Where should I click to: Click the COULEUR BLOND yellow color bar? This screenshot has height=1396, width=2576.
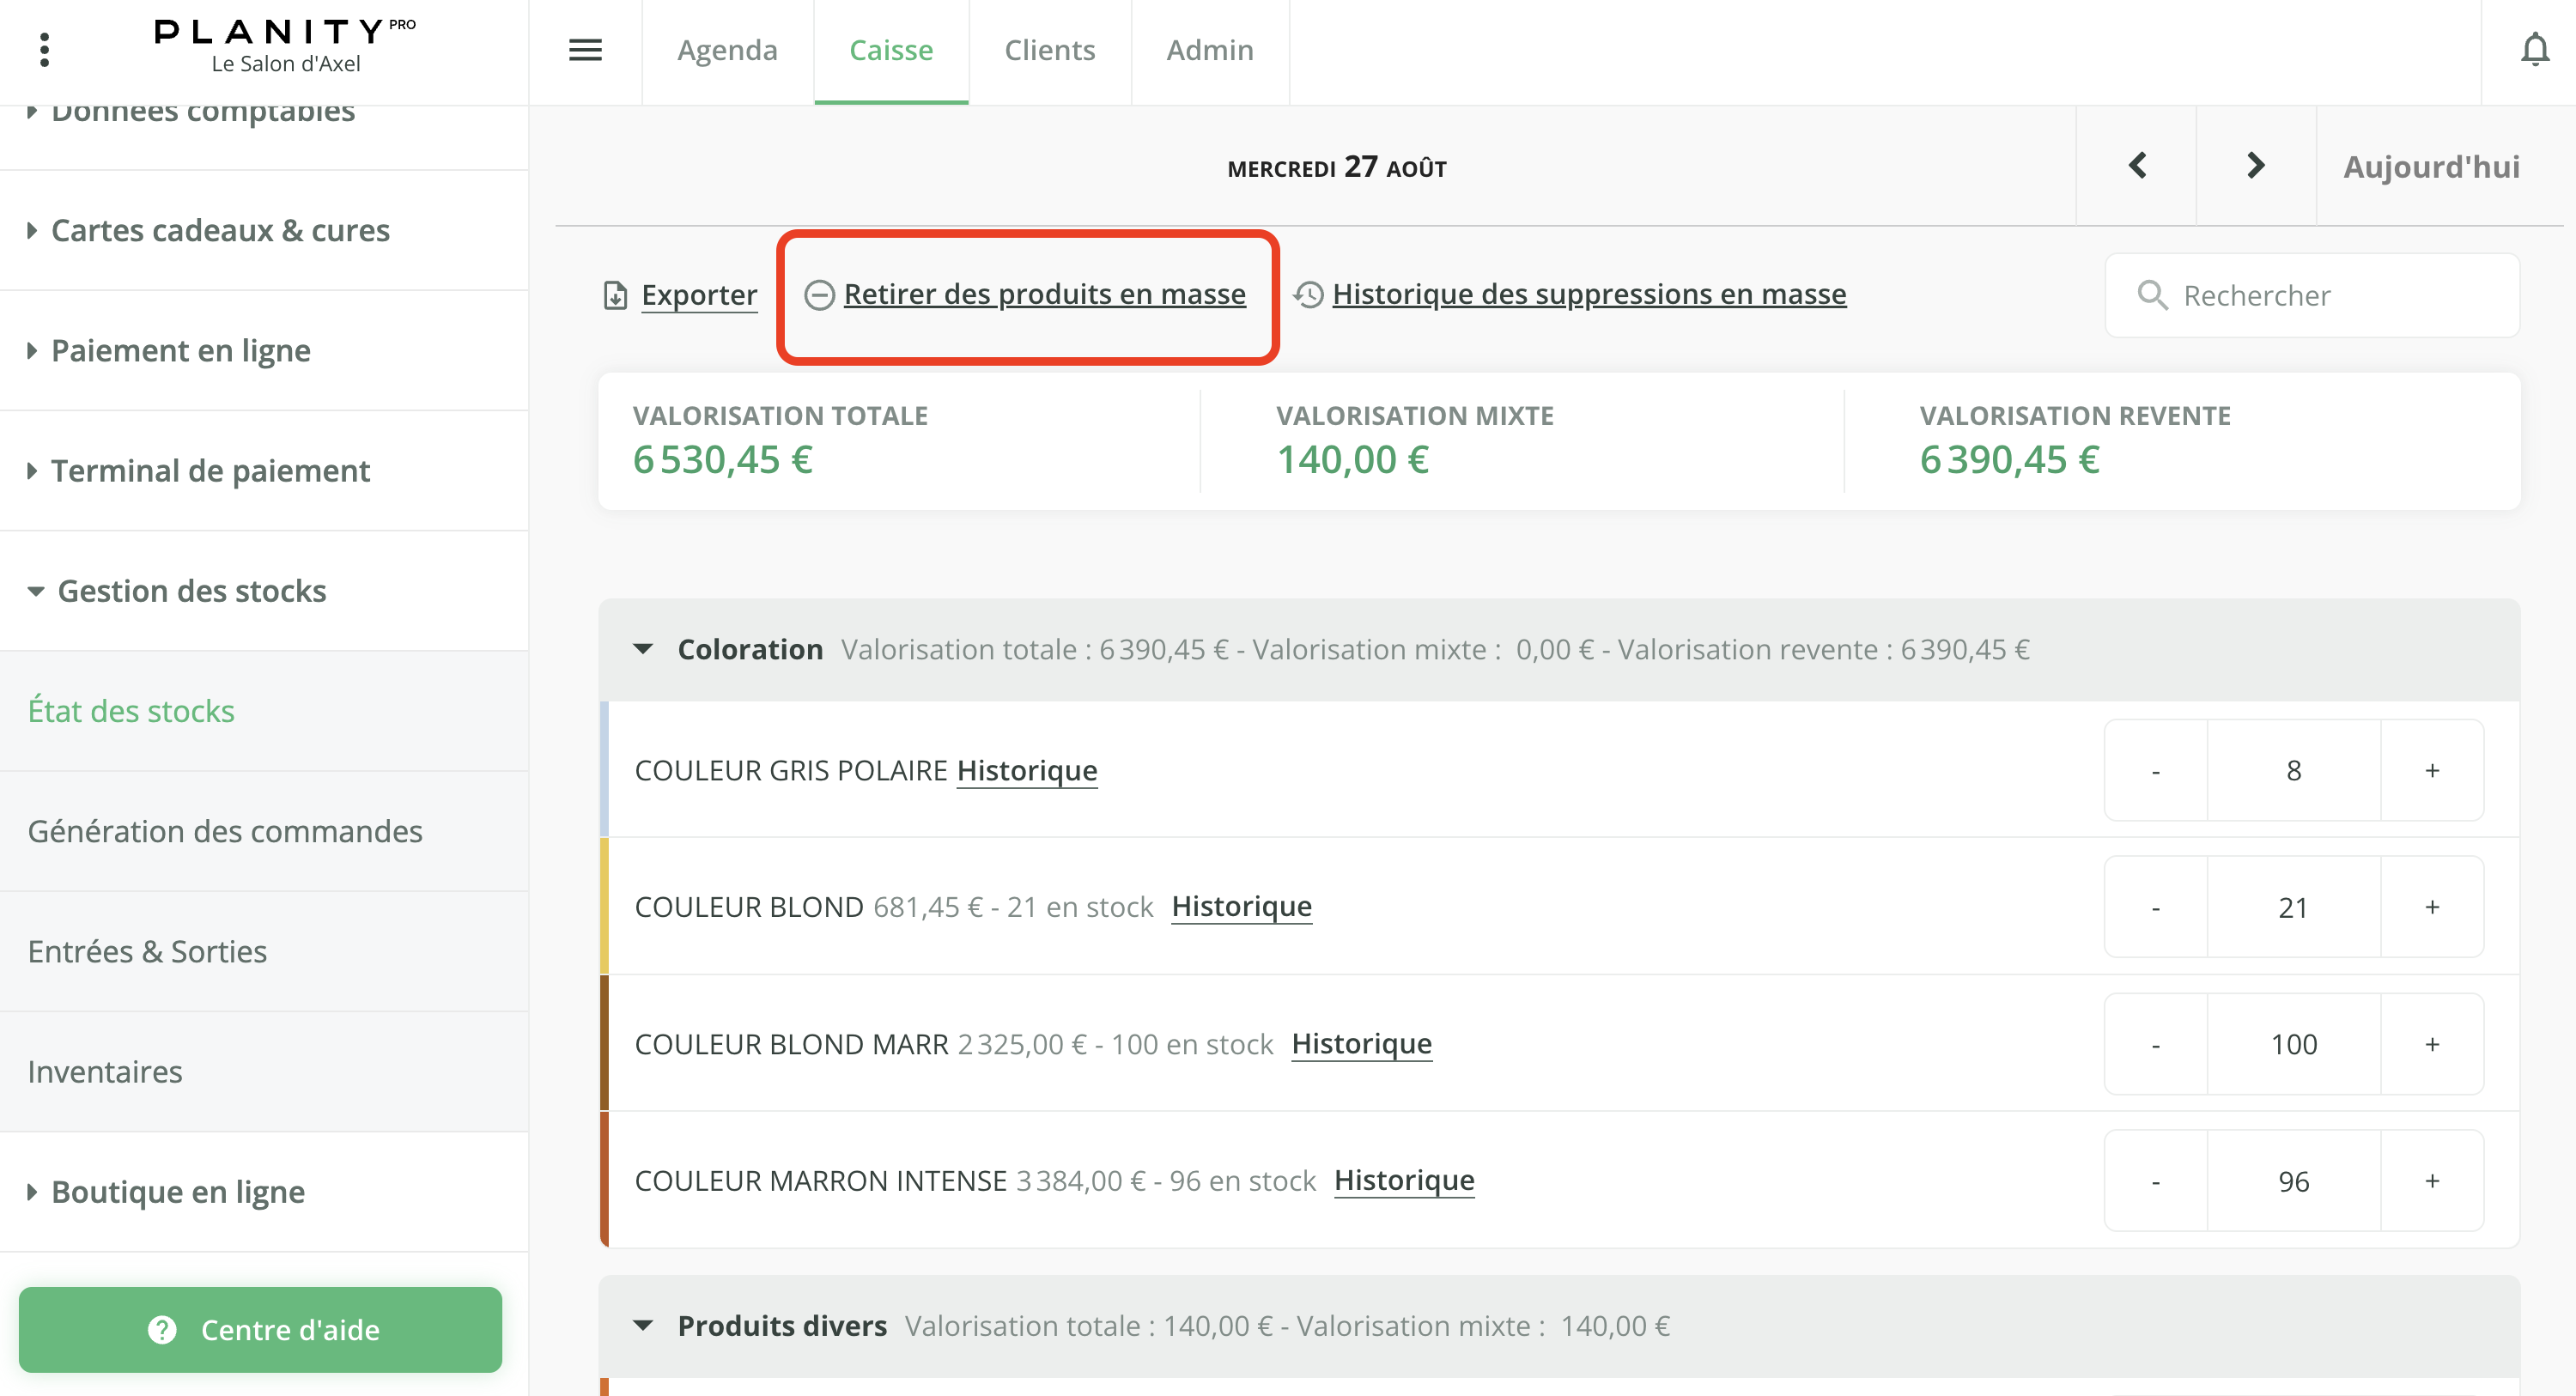604,907
